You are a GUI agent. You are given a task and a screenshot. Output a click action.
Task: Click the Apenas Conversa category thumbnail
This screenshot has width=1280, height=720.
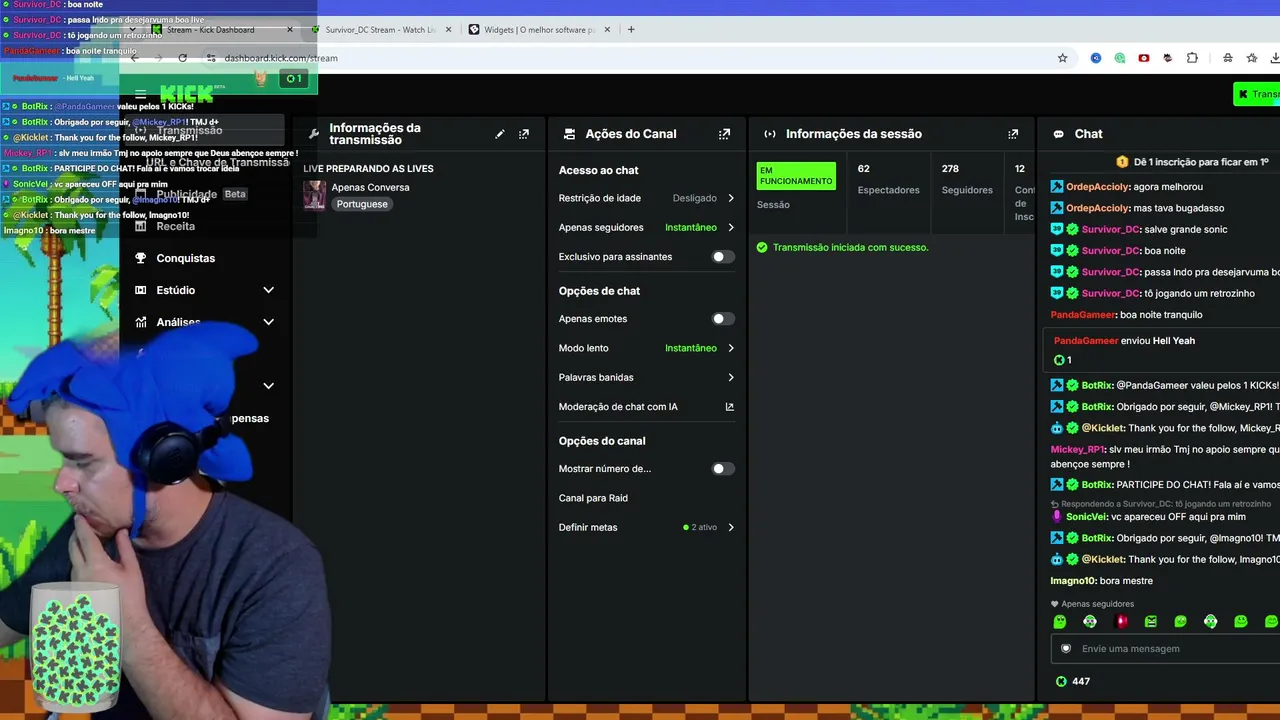[315, 195]
